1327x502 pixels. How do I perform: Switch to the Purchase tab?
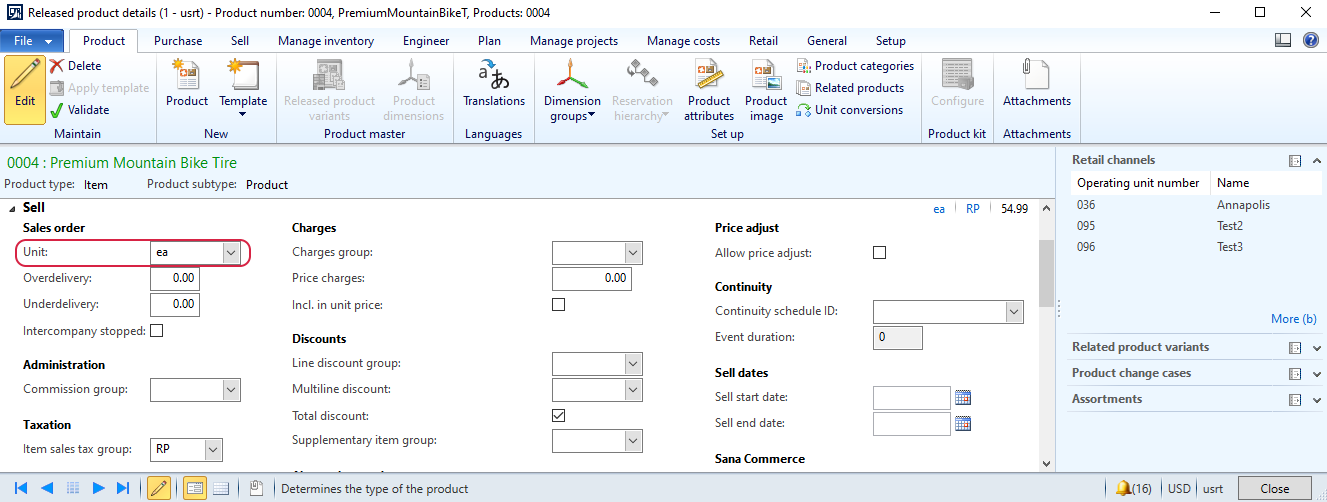(178, 41)
